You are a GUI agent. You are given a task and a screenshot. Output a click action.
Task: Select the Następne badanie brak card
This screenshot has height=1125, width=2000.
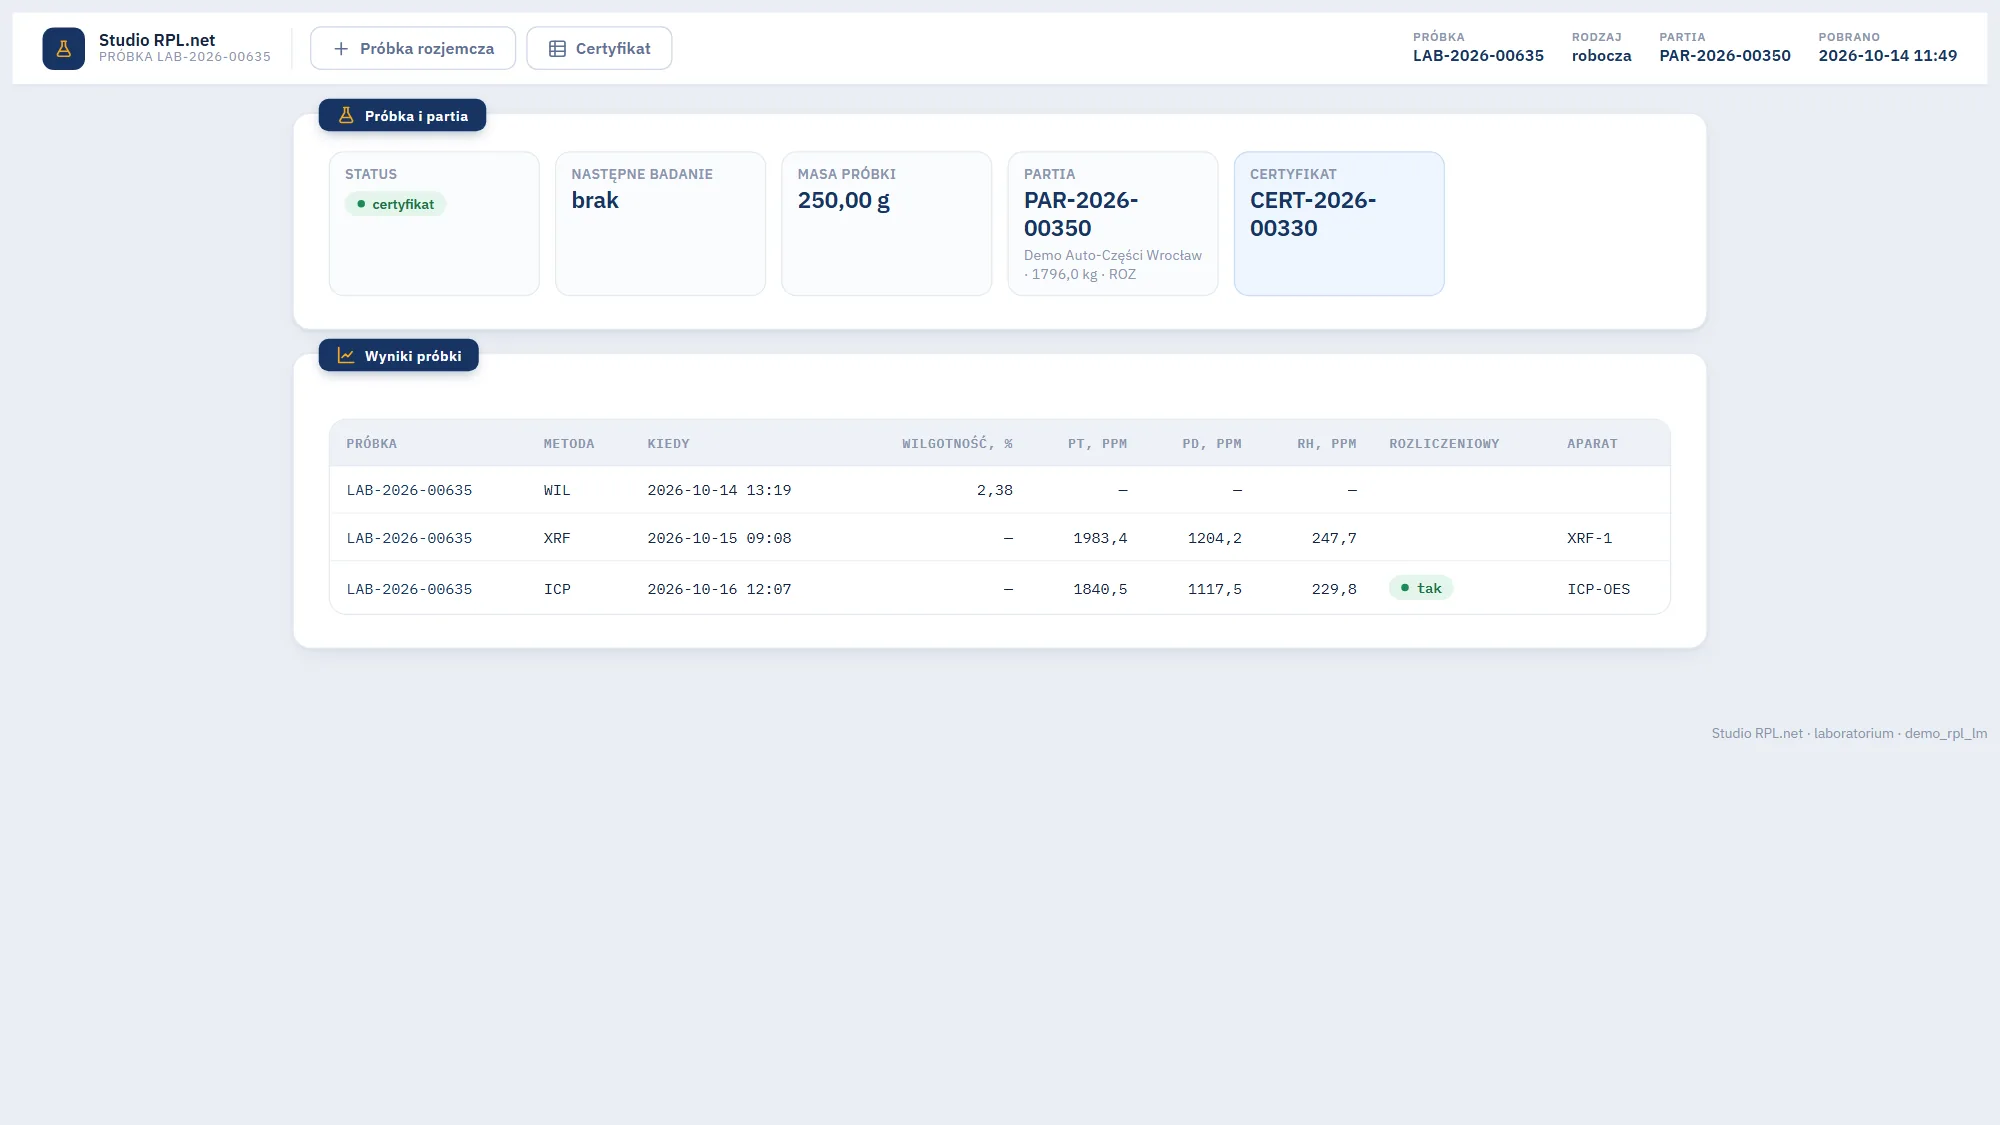[660, 223]
